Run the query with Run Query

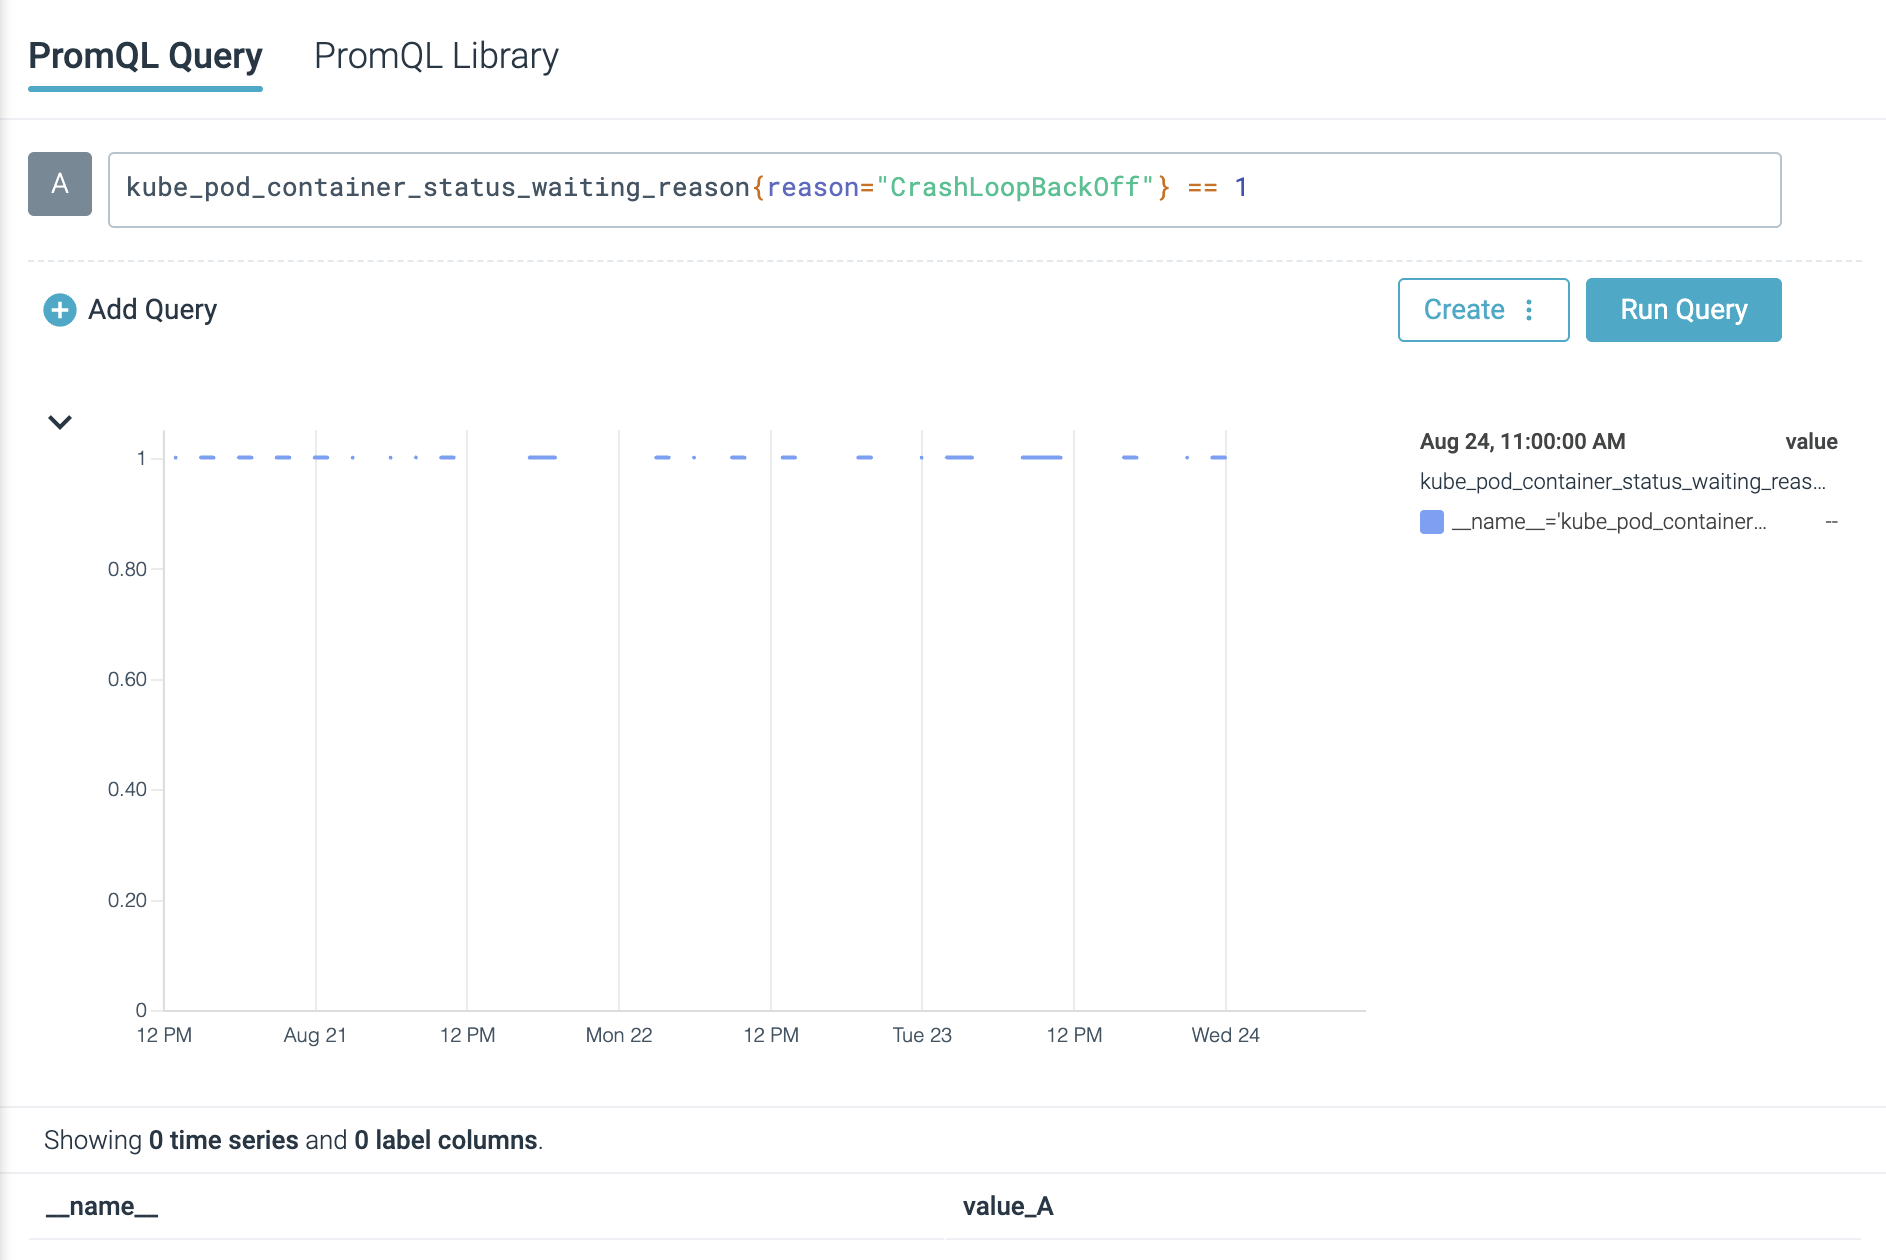click(1683, 310)
